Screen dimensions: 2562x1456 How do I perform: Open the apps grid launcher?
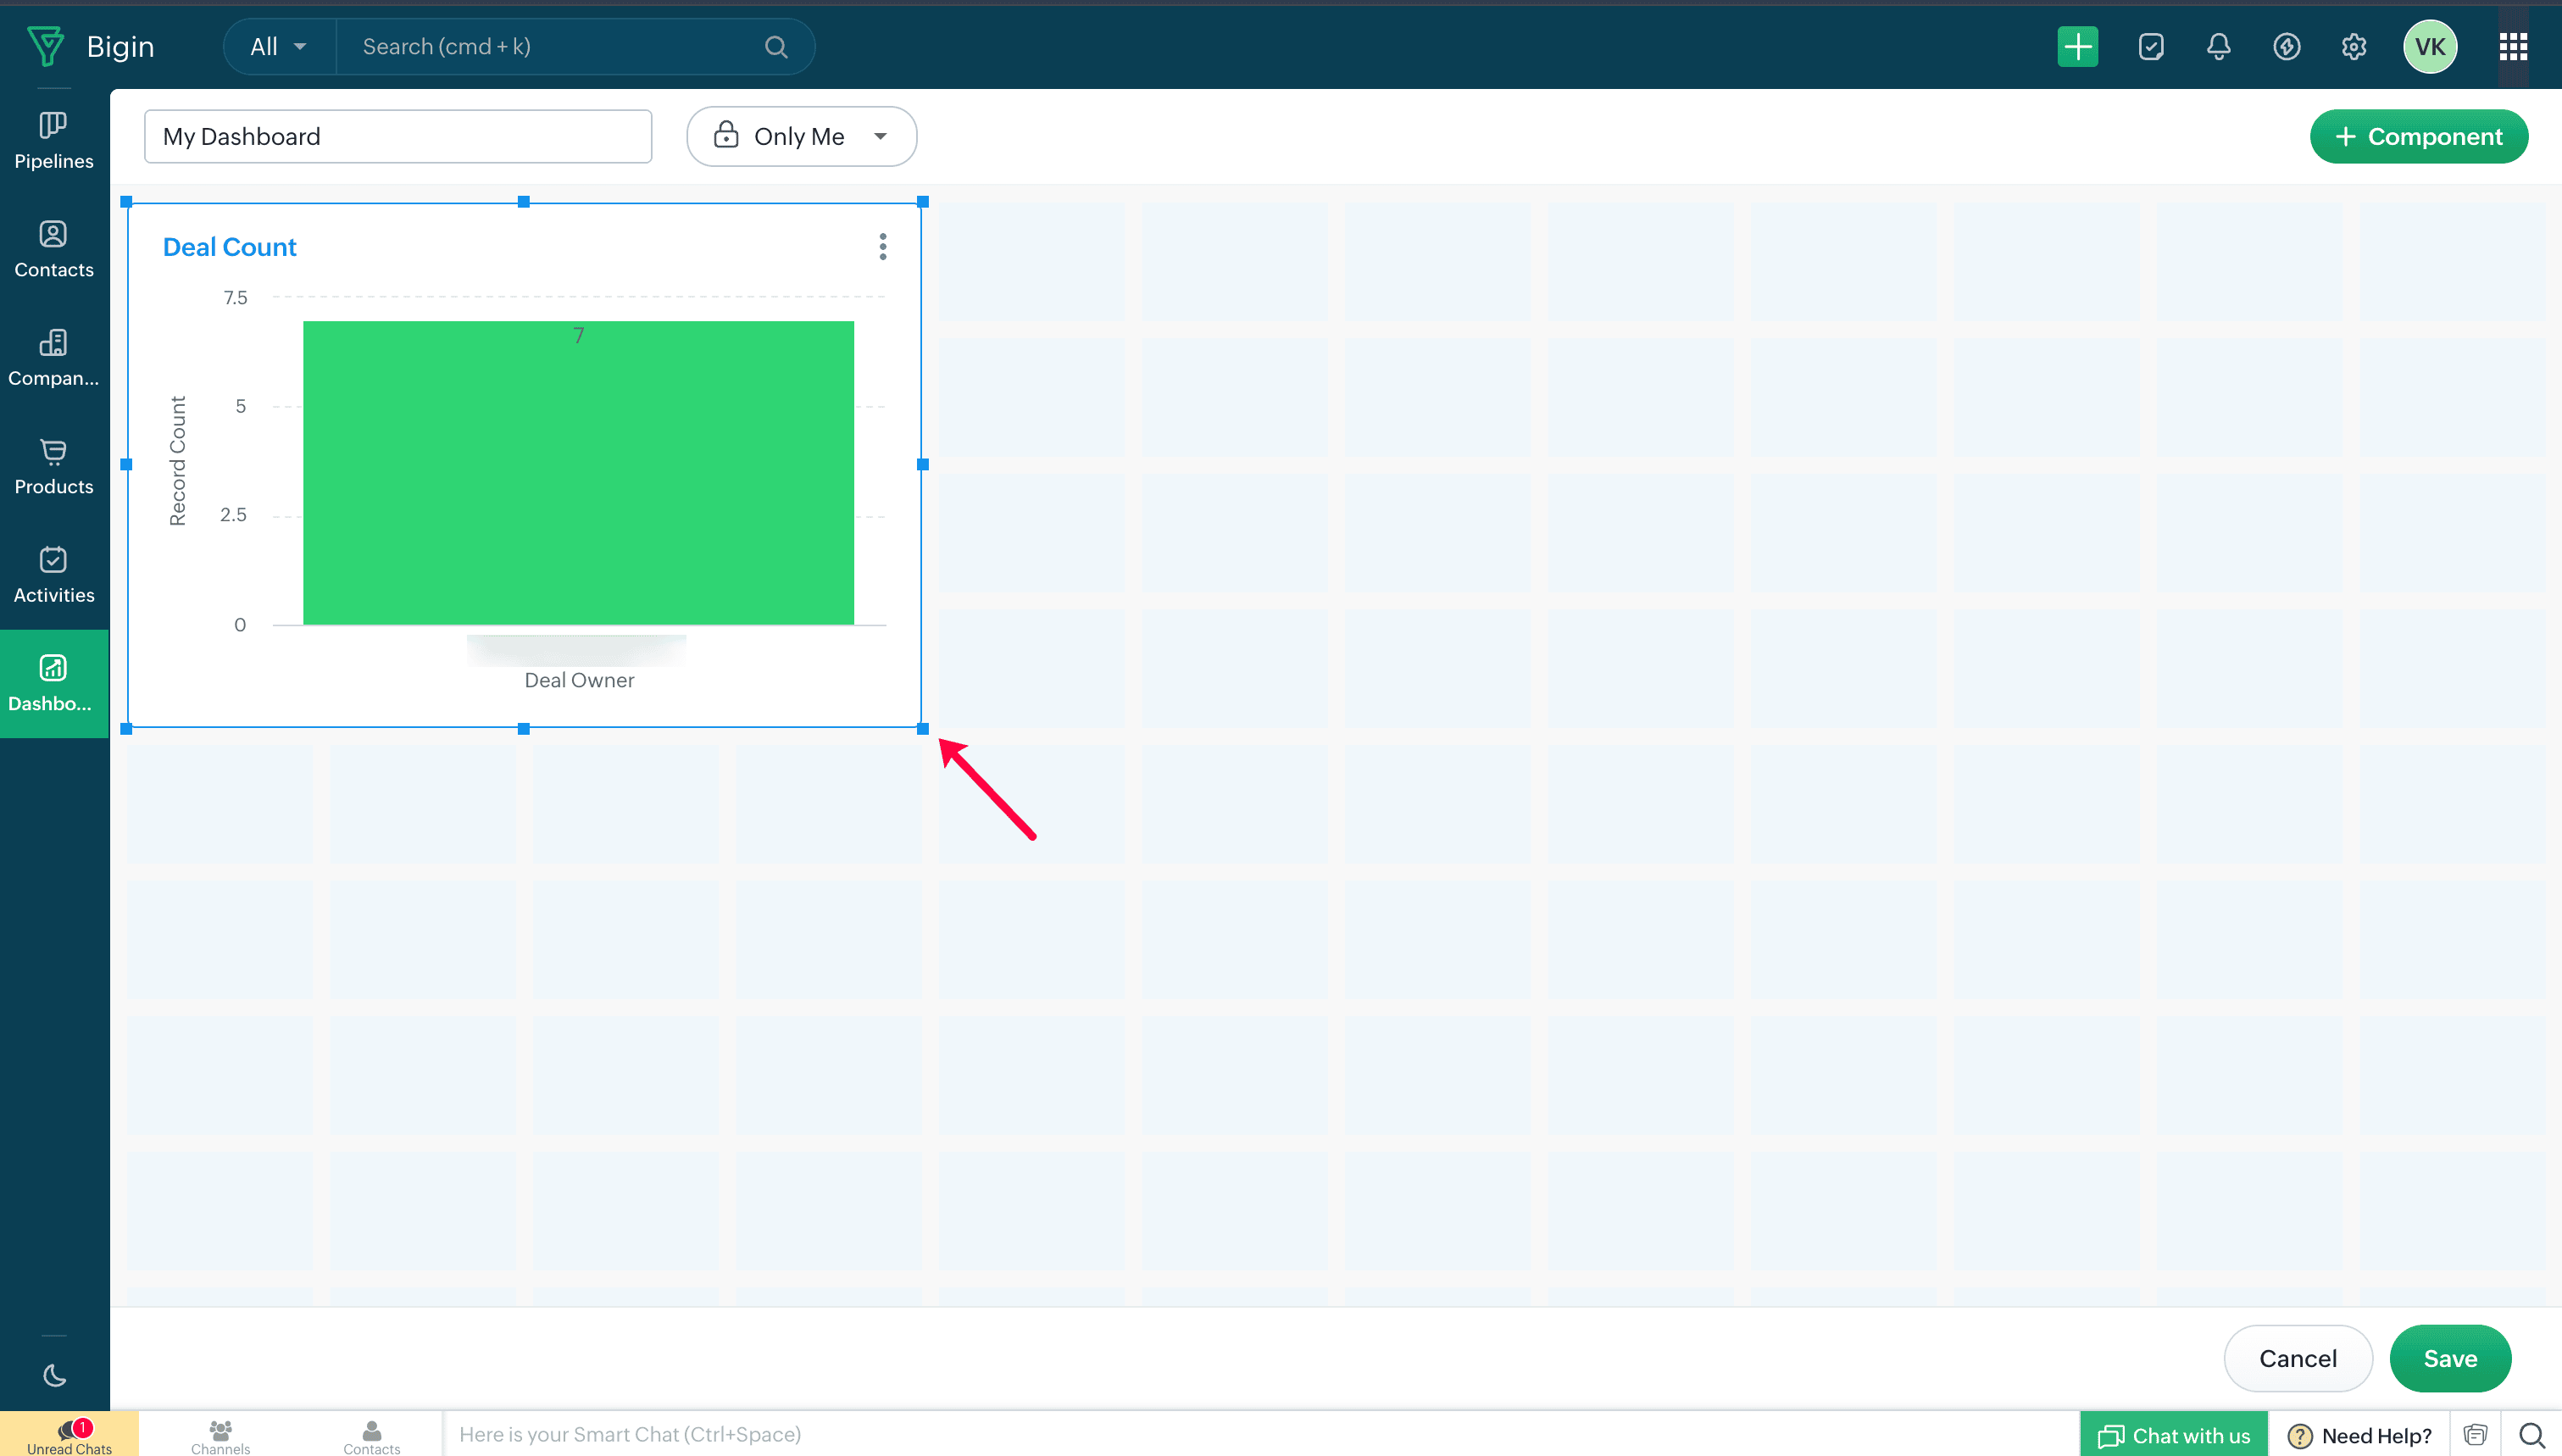[x=2513, y=47]
